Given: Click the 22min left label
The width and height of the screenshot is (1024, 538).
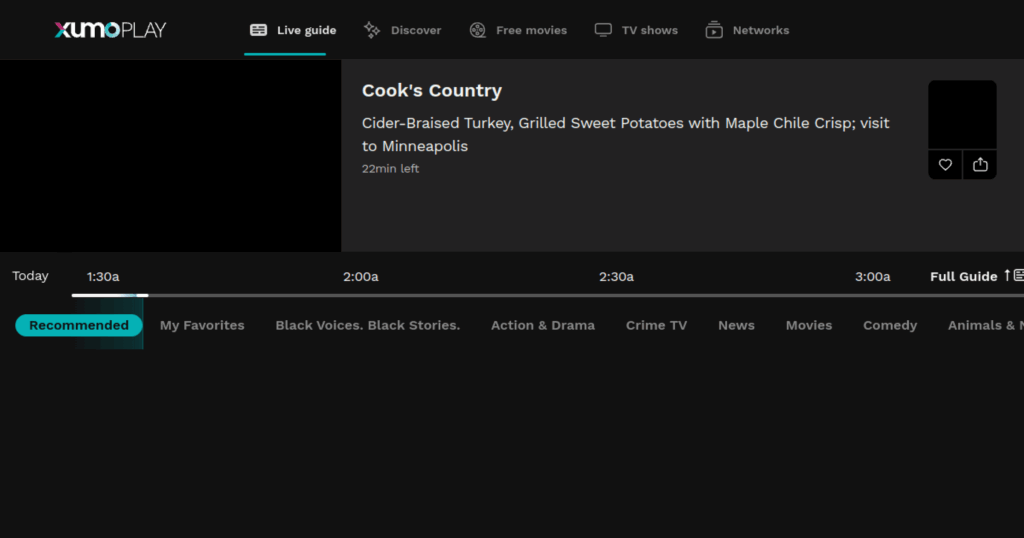Looking at the screenshot, I should pyautogui.click(x=391, y=168).
